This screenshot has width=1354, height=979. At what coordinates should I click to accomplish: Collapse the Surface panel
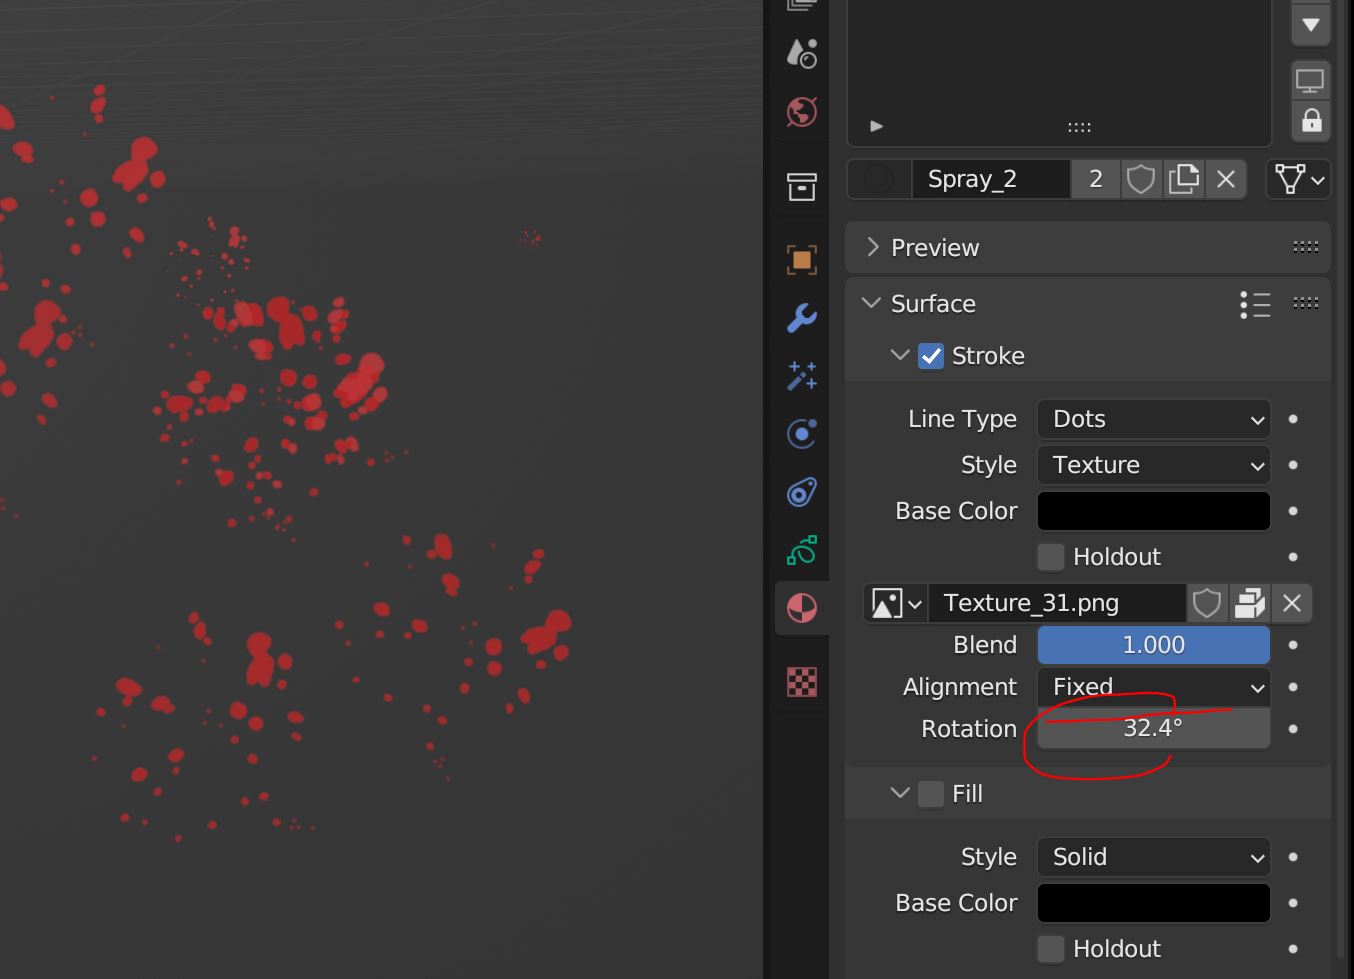tap(871, 303)
